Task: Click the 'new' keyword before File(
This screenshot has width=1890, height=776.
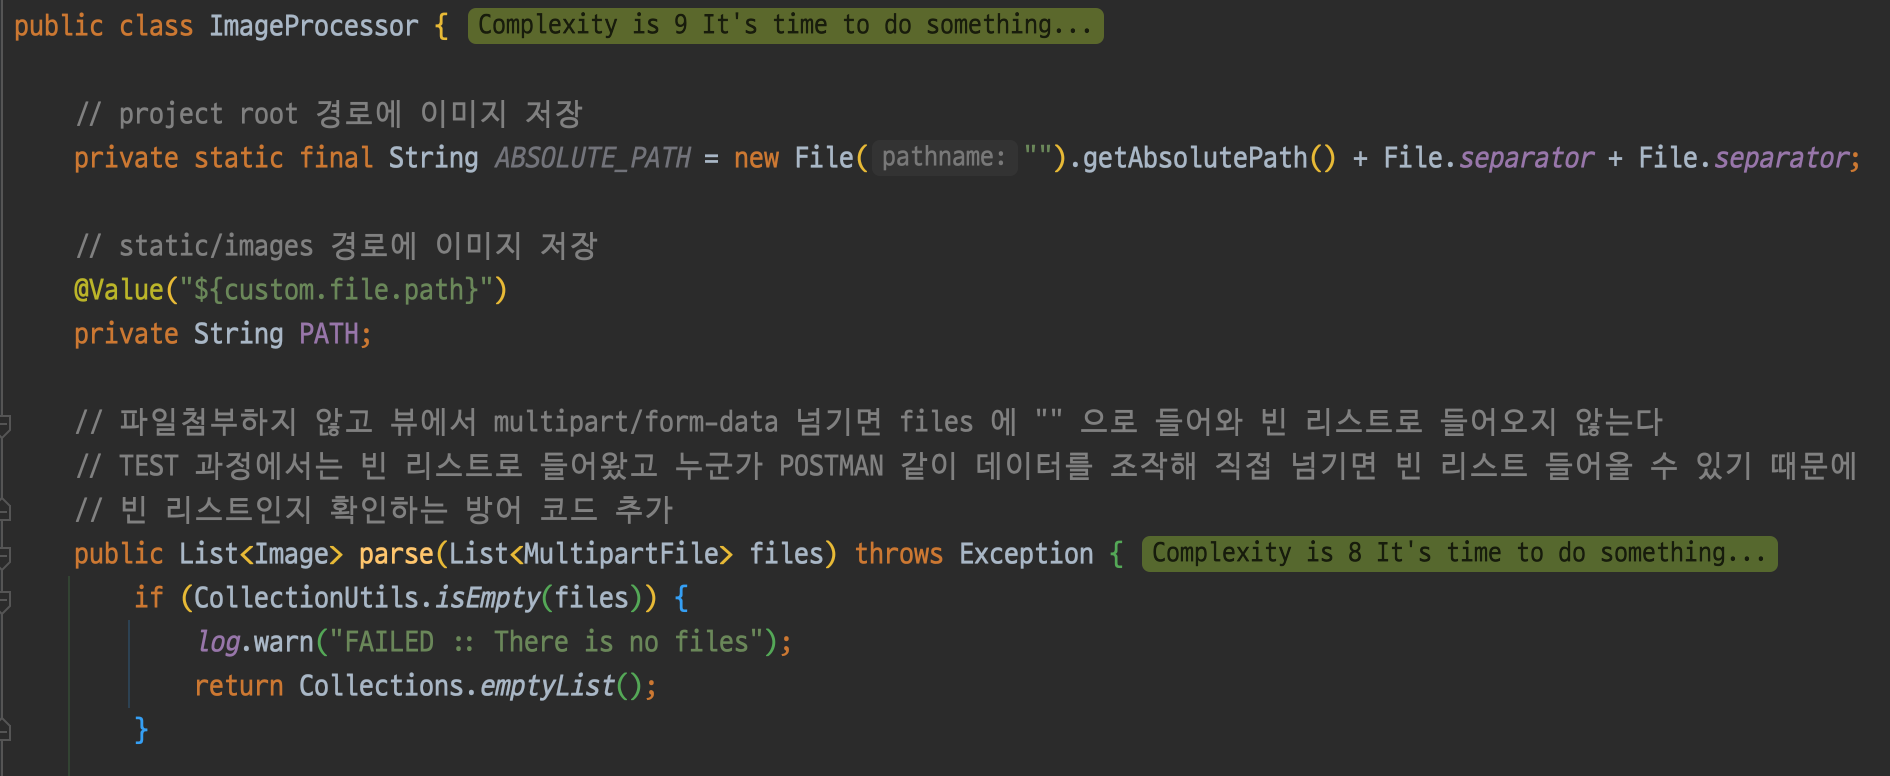Action: tap(756, 158)
